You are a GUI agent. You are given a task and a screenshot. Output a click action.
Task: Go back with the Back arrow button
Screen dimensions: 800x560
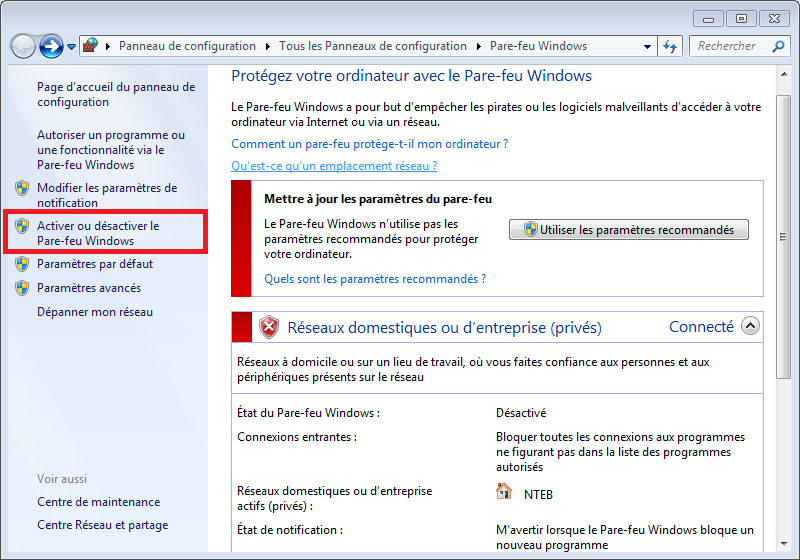pos(23,47)
